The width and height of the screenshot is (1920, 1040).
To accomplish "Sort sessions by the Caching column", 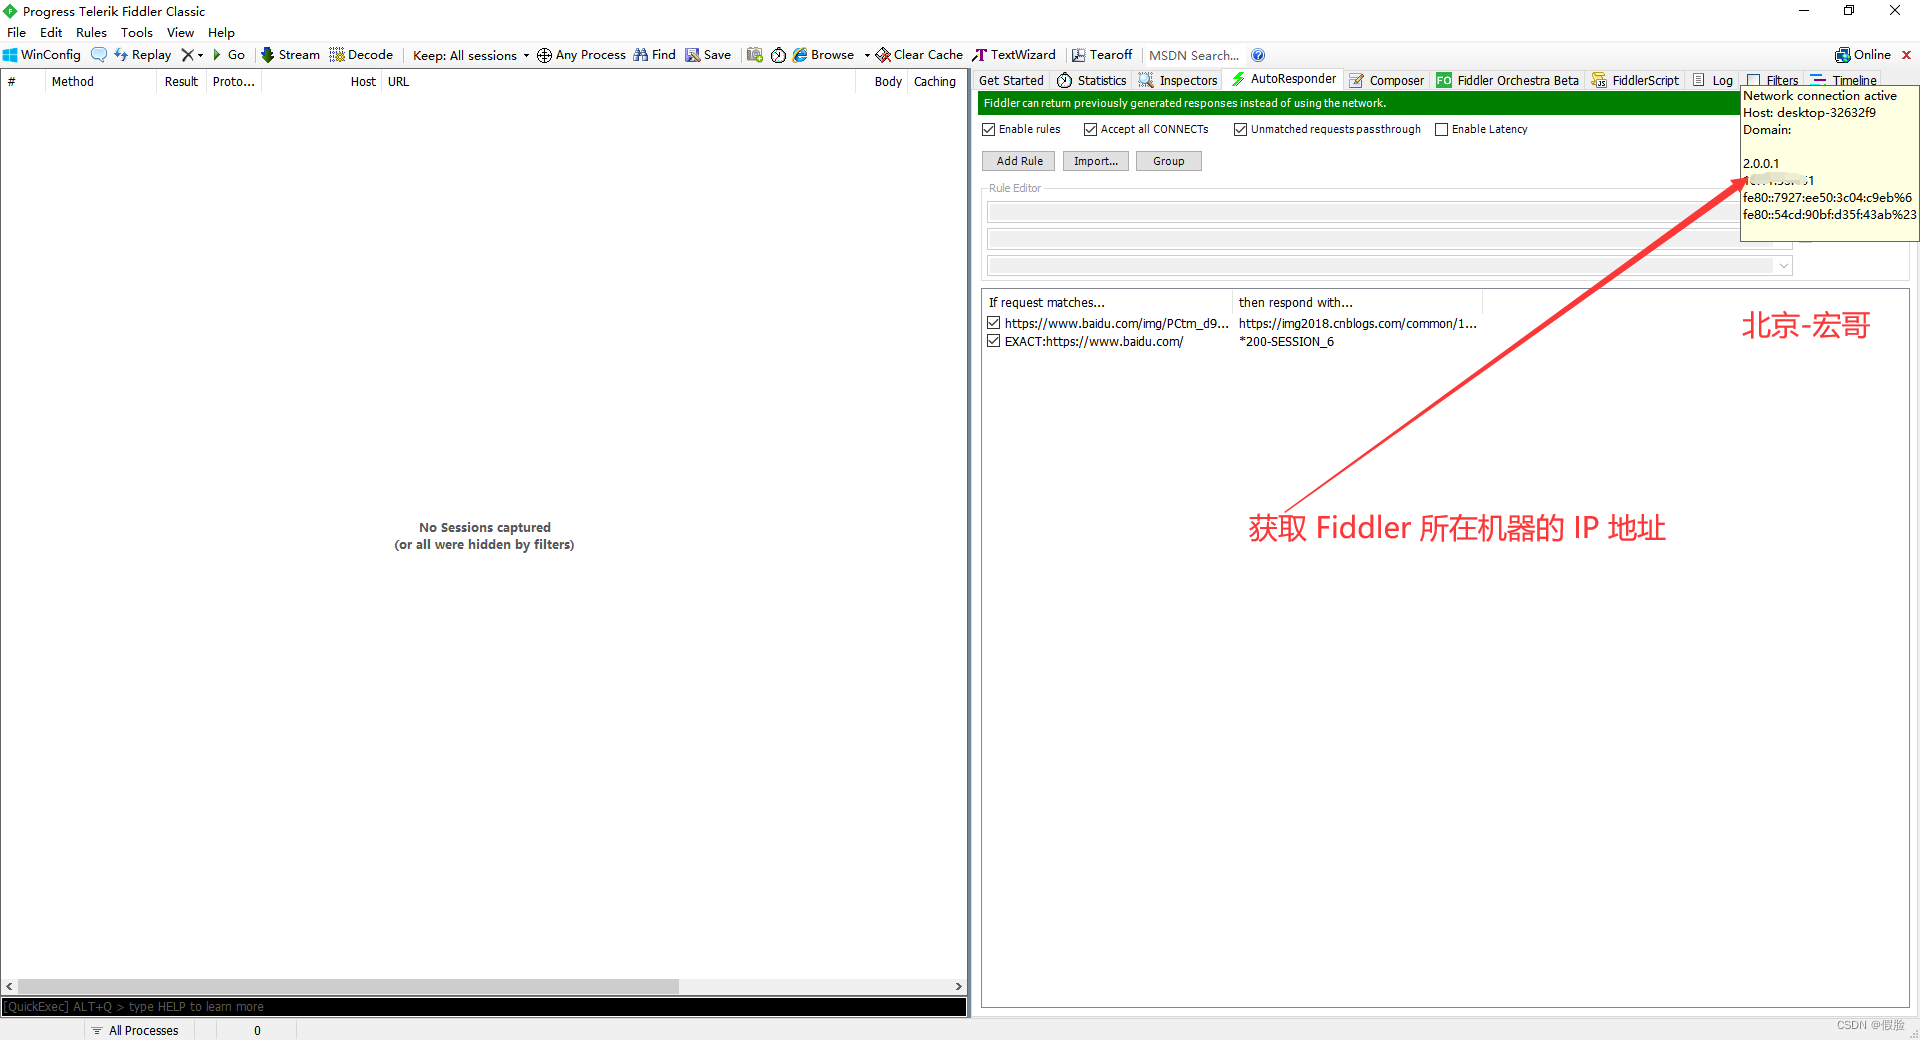I will click(935, 82).
